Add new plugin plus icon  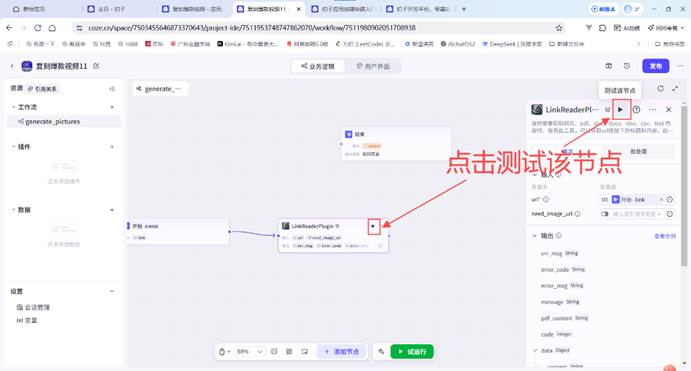[x=112, y=147]
